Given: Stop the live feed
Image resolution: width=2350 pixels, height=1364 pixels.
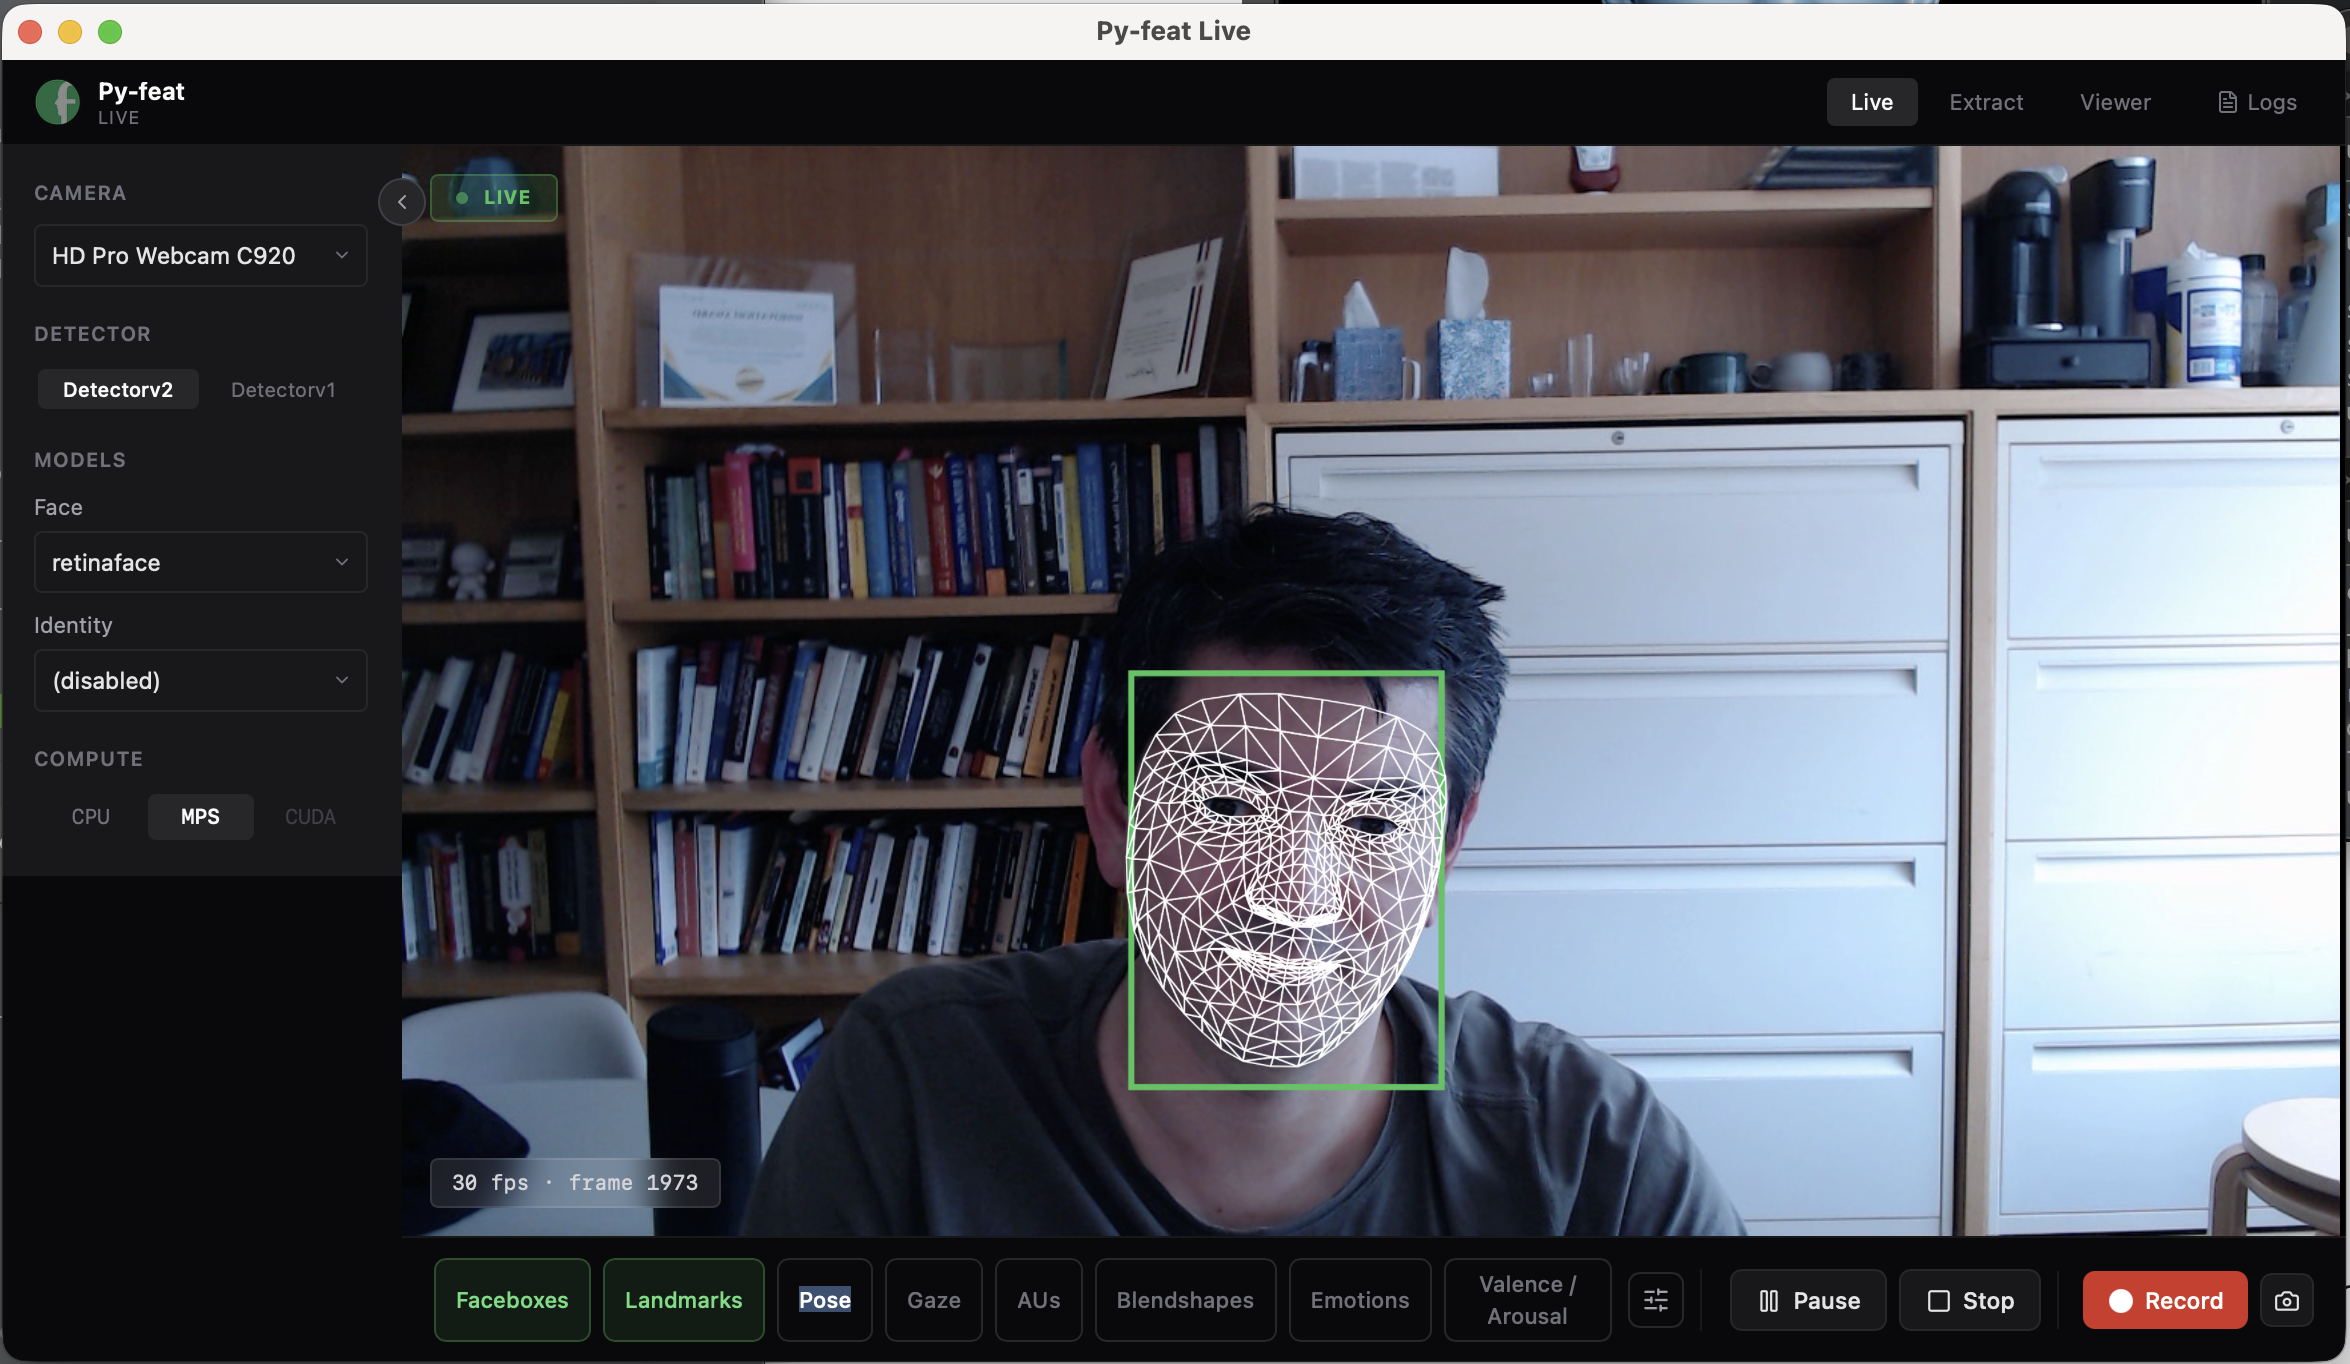Looking at the screenshot, I should pos(1970,1300).
